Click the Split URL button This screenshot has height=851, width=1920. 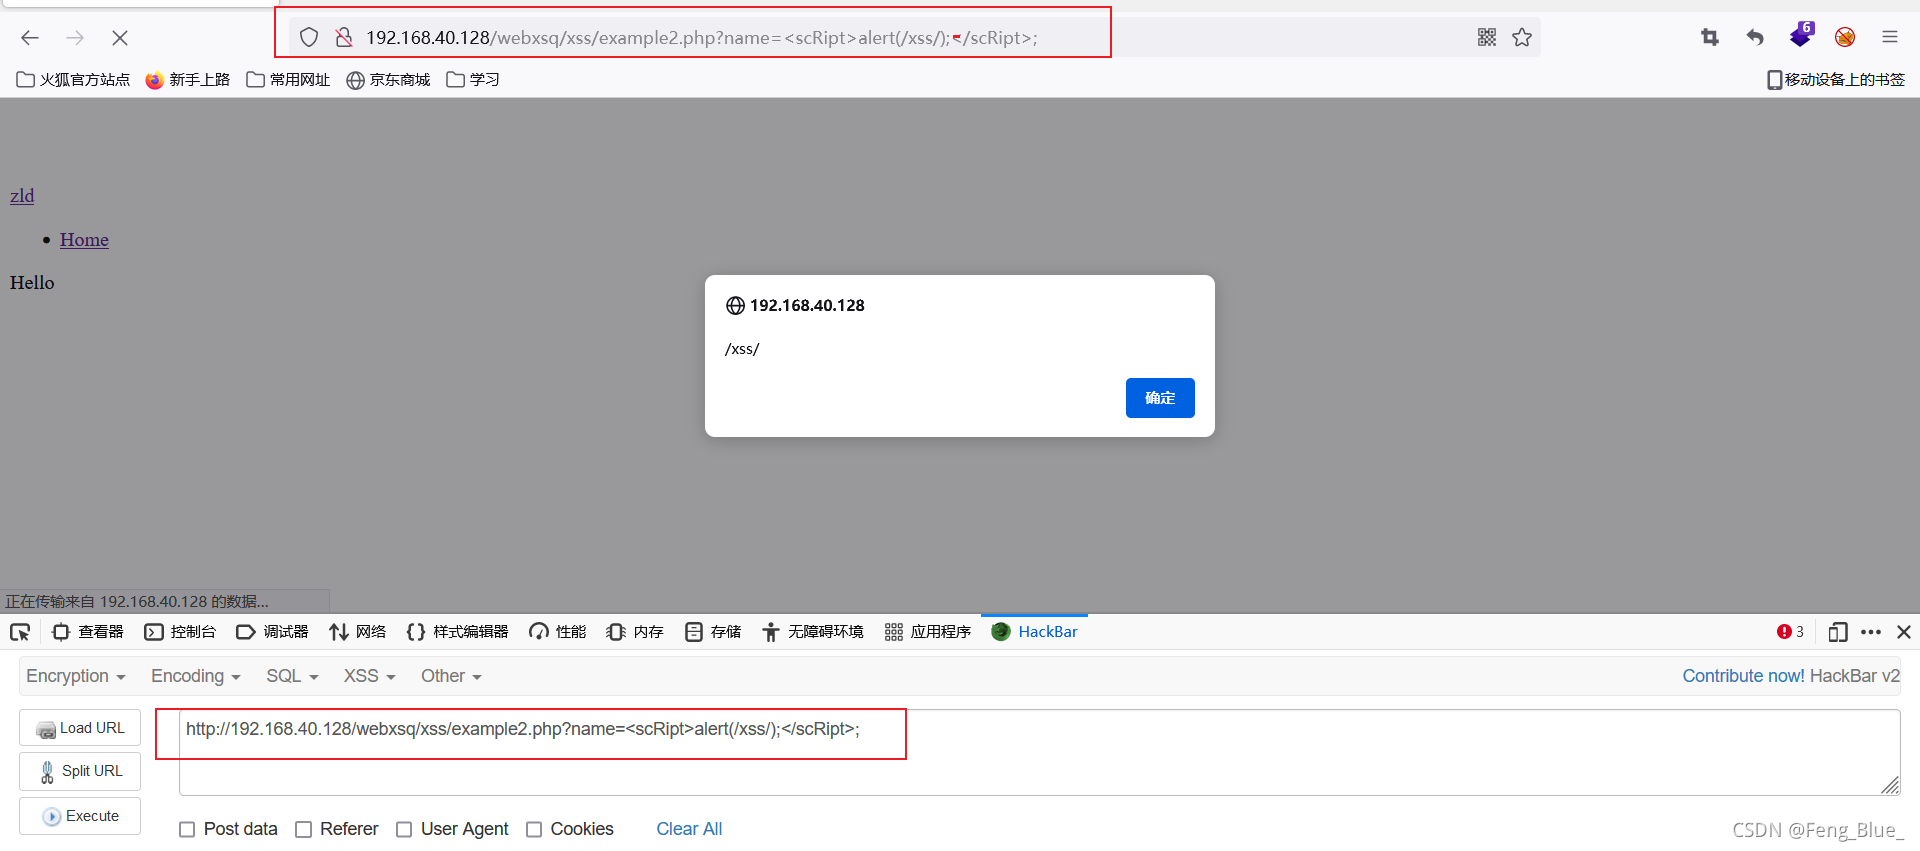pyautogui.click(x=80, y=771)
